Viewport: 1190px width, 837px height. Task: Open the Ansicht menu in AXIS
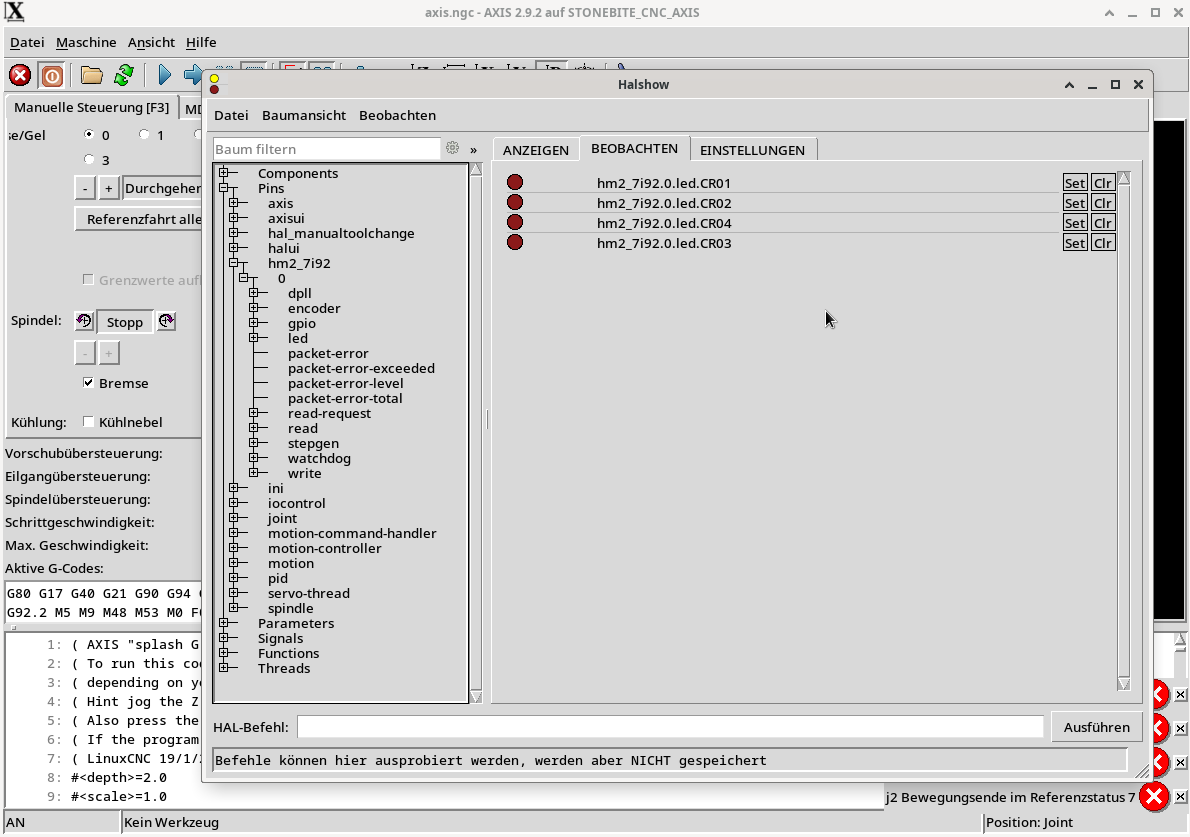[x=151, y=42]
